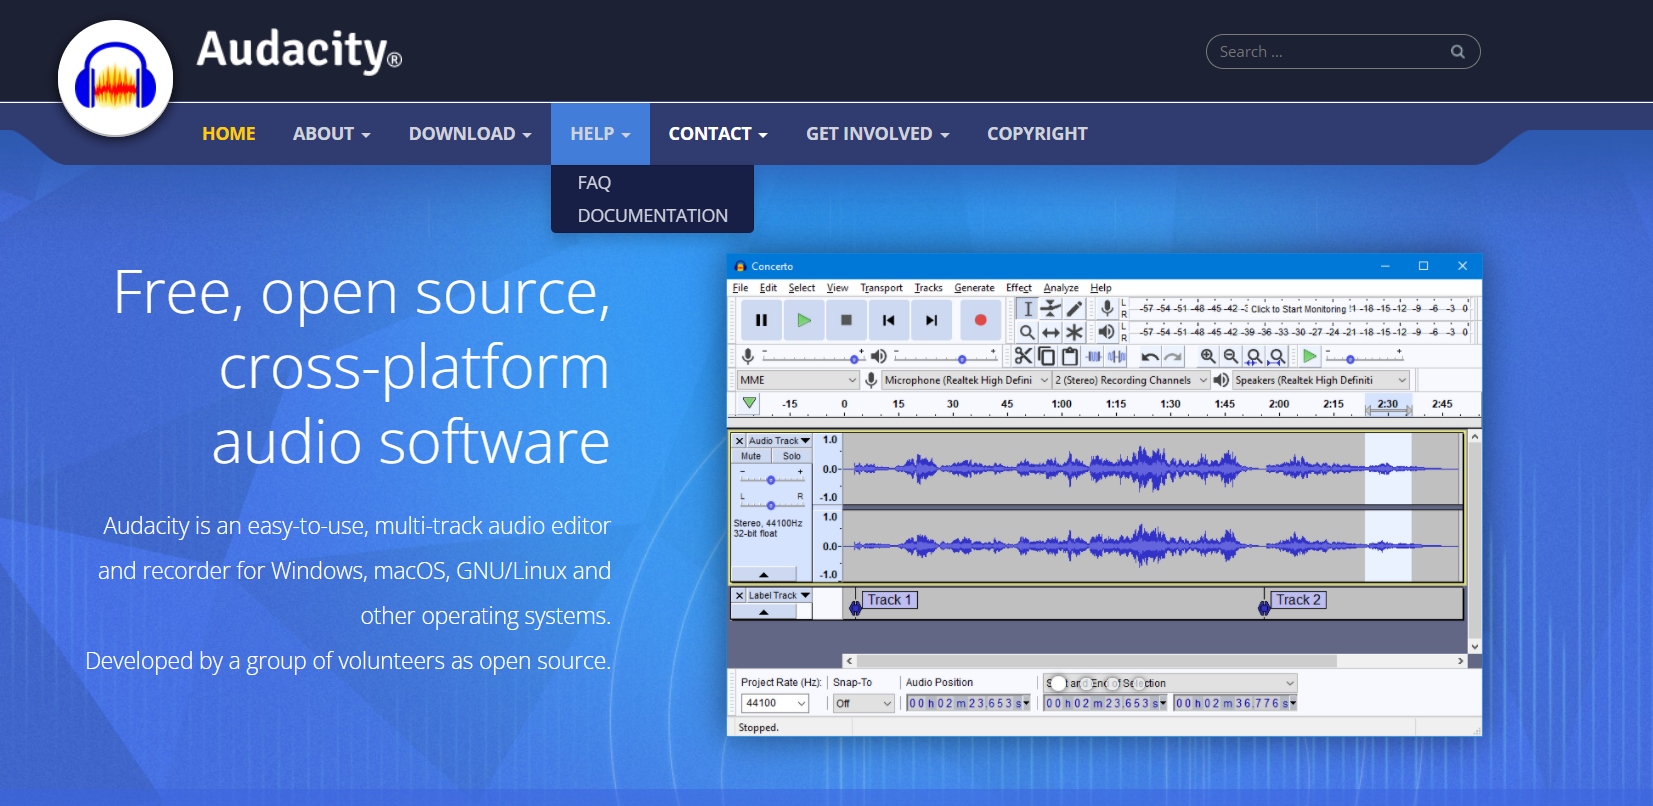
Task: Click the Audacity headphones logo
Action: coord(115,78)
